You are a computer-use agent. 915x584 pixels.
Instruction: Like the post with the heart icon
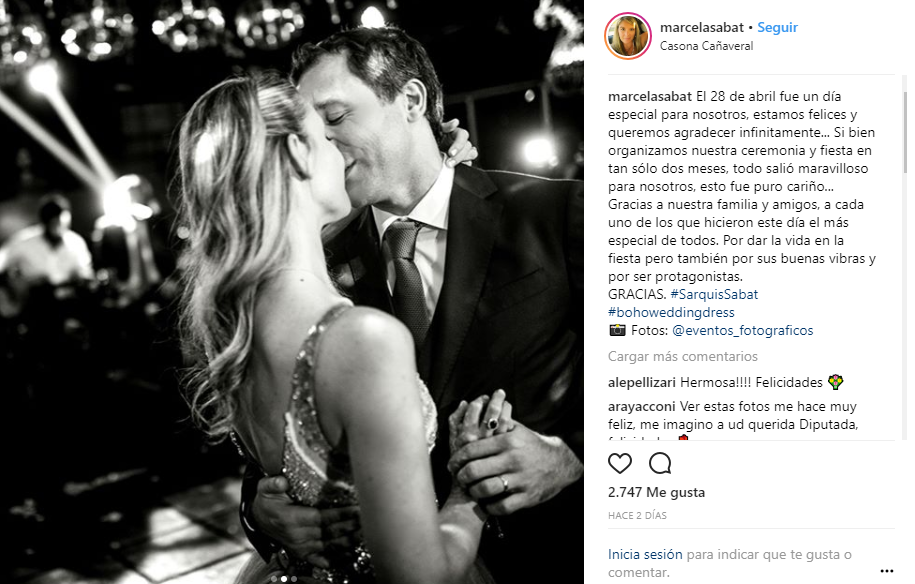point(620,464)
